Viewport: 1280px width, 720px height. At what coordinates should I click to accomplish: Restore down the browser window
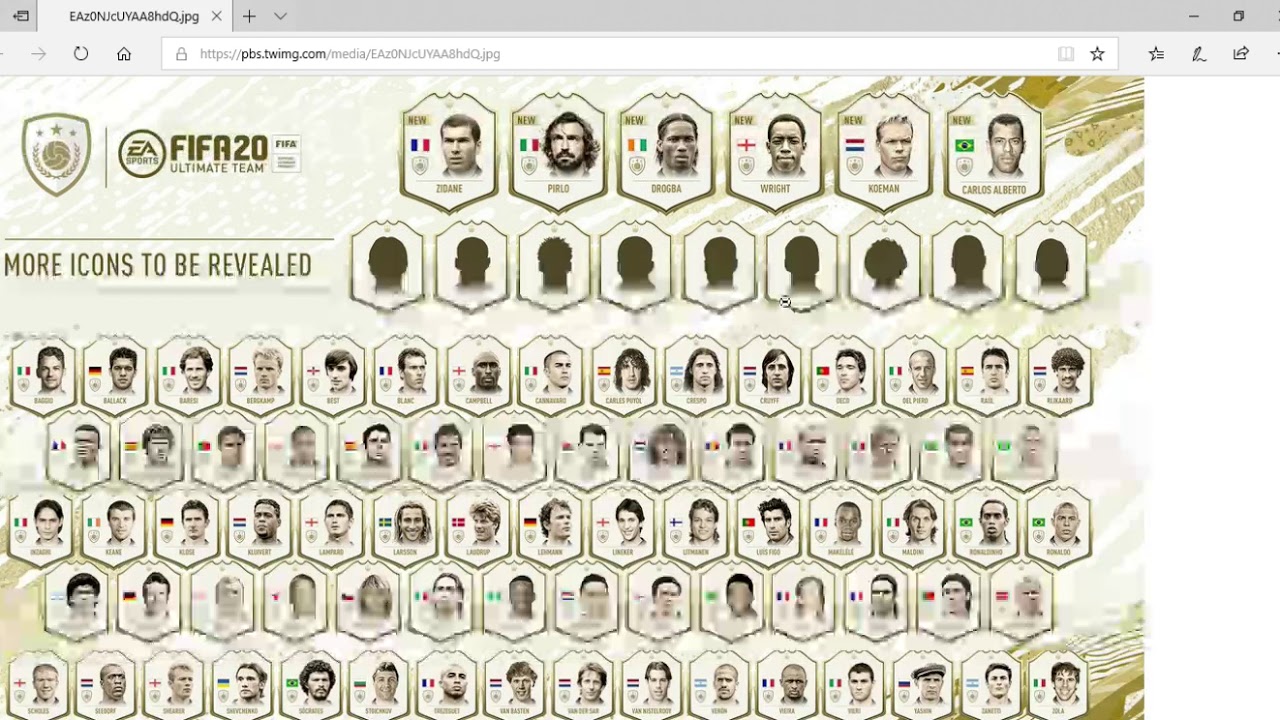(1238, 16)
